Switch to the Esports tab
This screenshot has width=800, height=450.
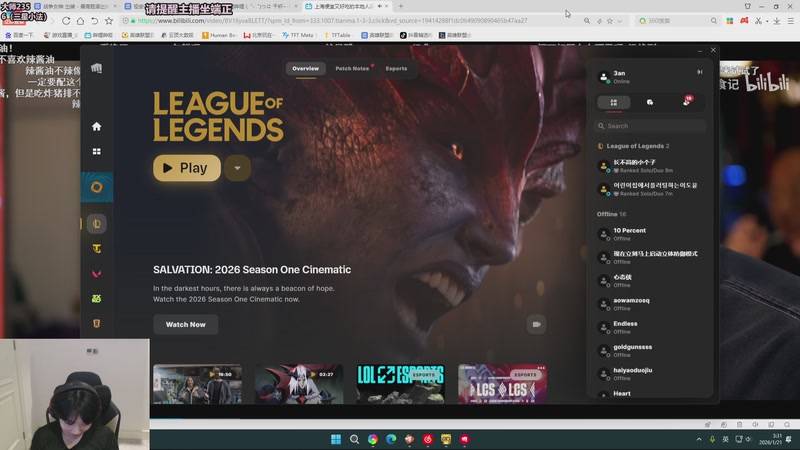(x=396, y=68)
